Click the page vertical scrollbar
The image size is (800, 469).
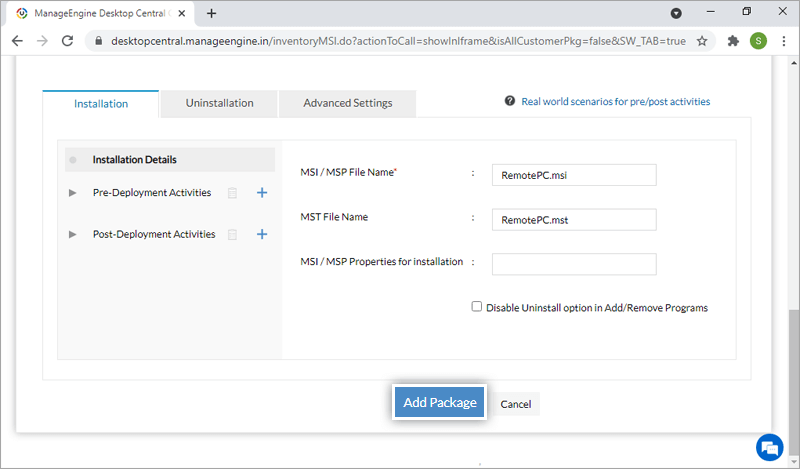coord(793,370)
